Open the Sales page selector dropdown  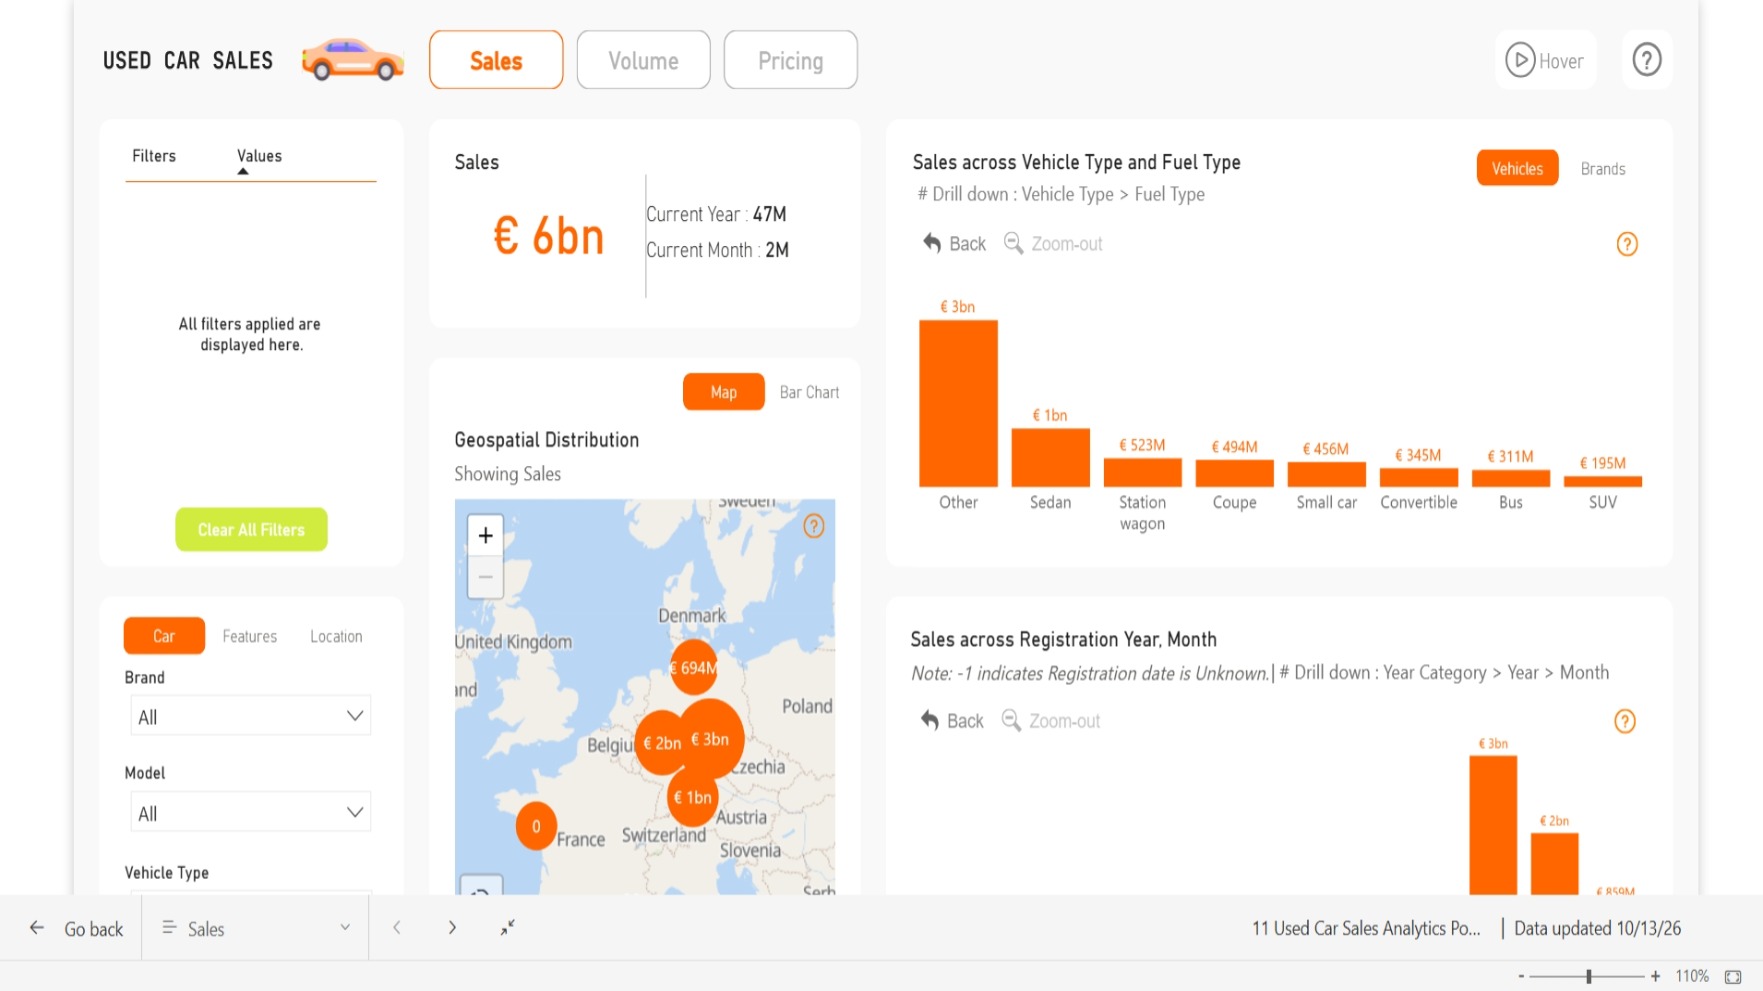255,928
